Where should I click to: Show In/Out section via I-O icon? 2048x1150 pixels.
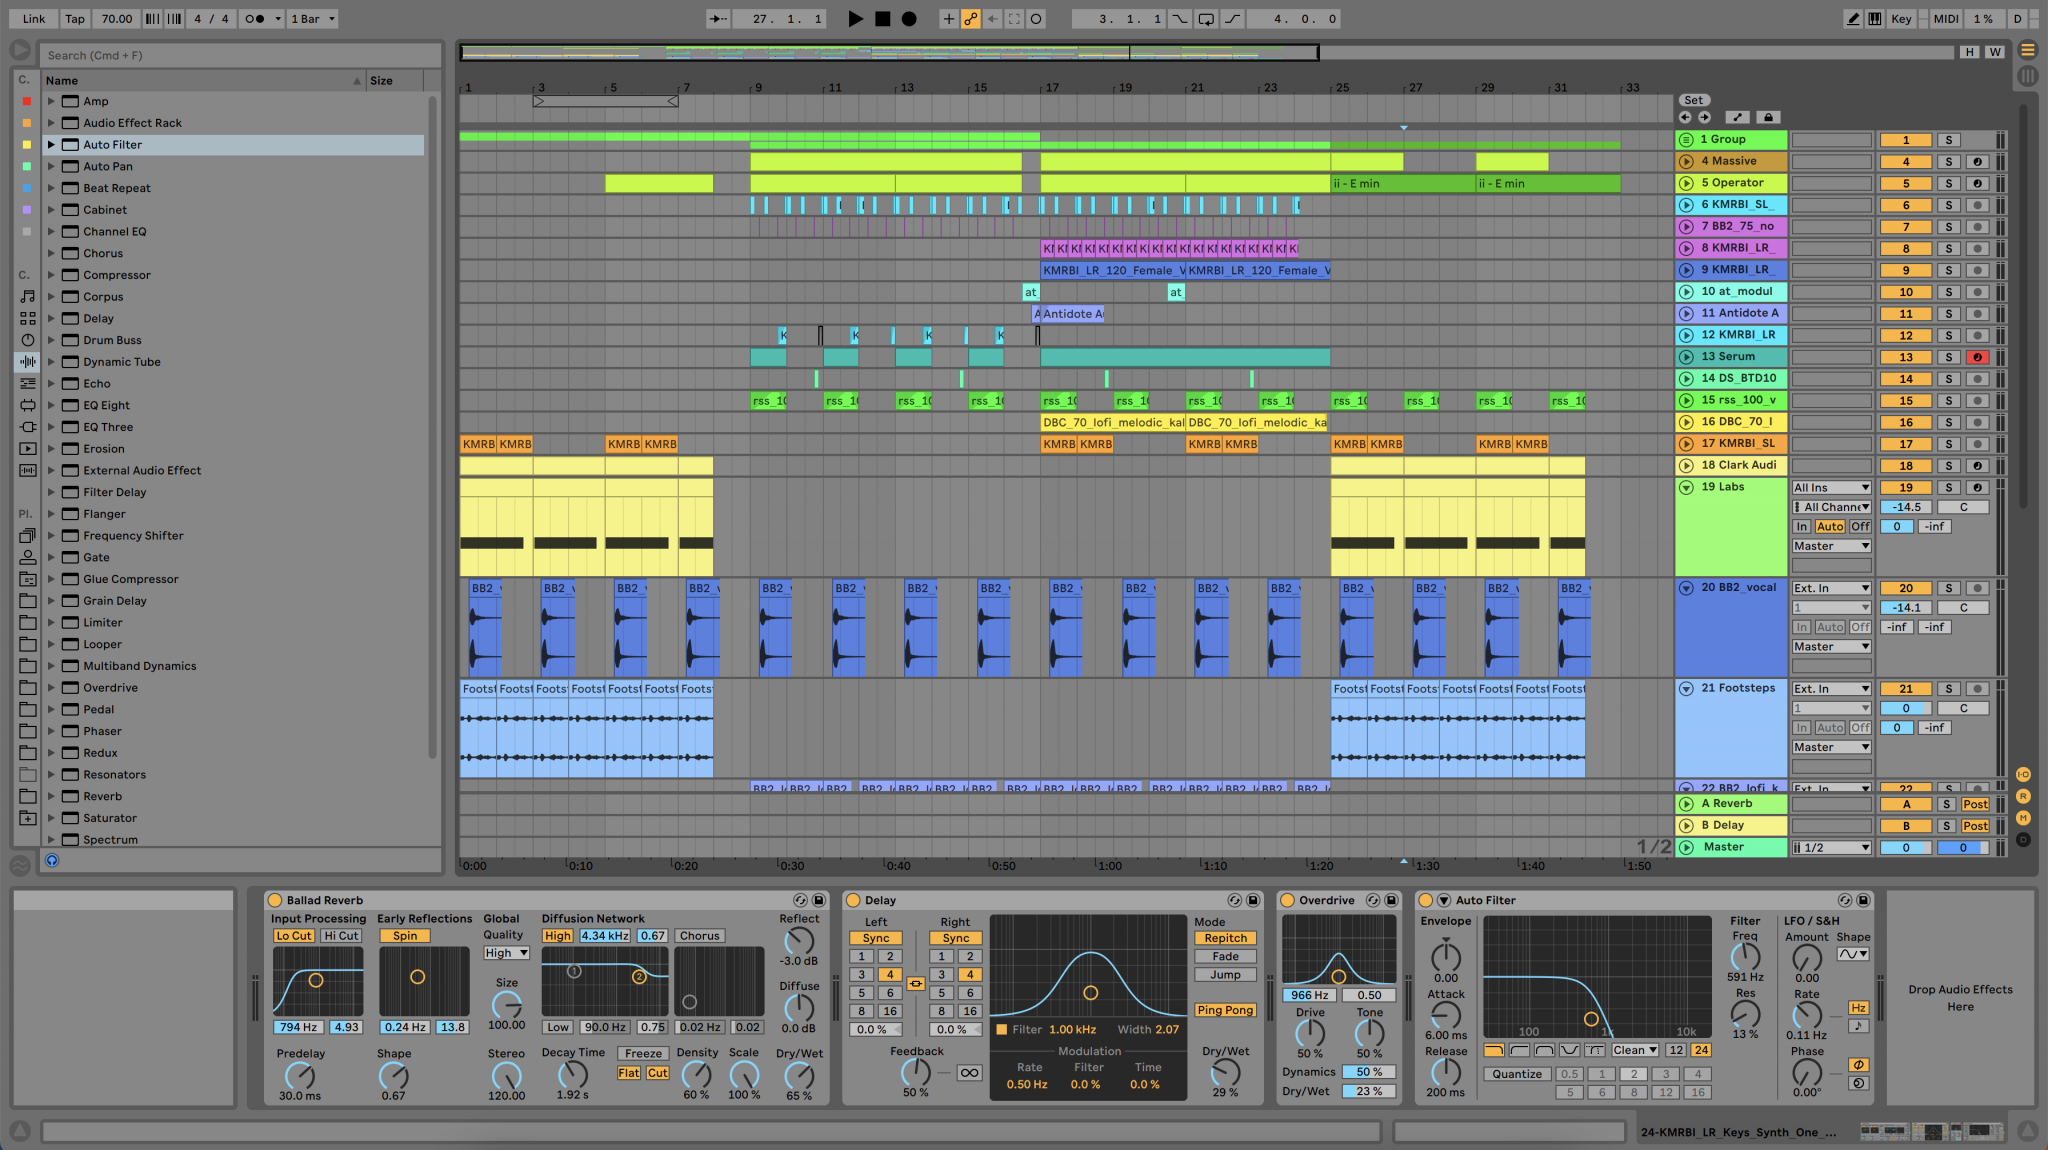[2024, 773]
